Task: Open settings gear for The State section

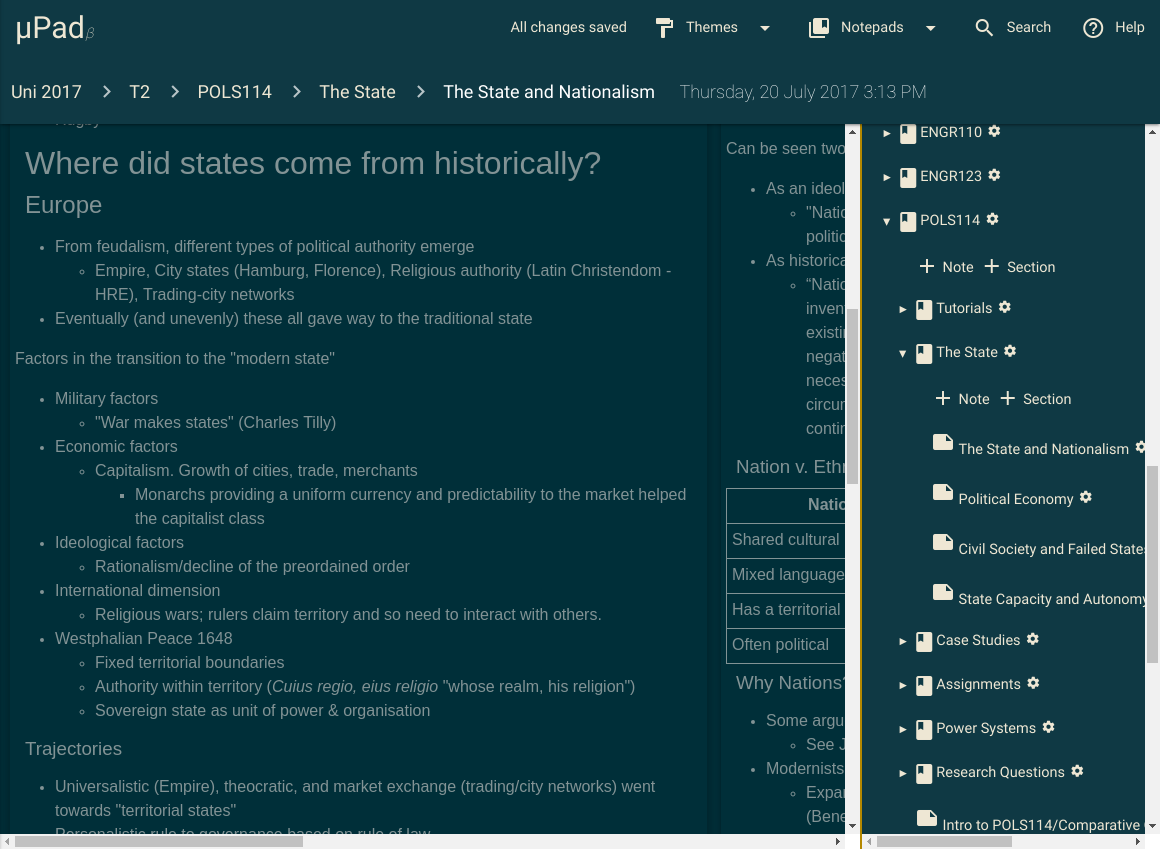Action: (x=1010, y=351)
